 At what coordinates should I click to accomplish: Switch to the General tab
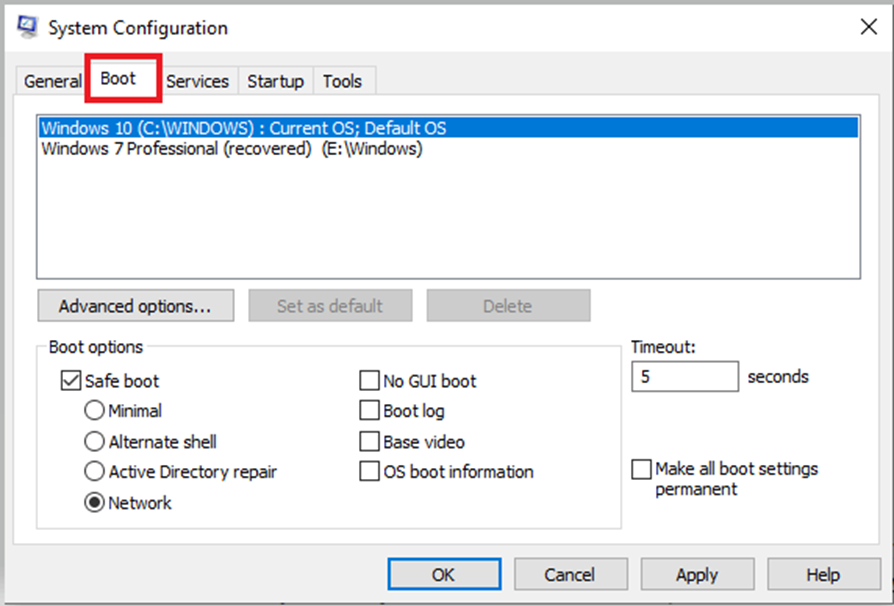52,82
